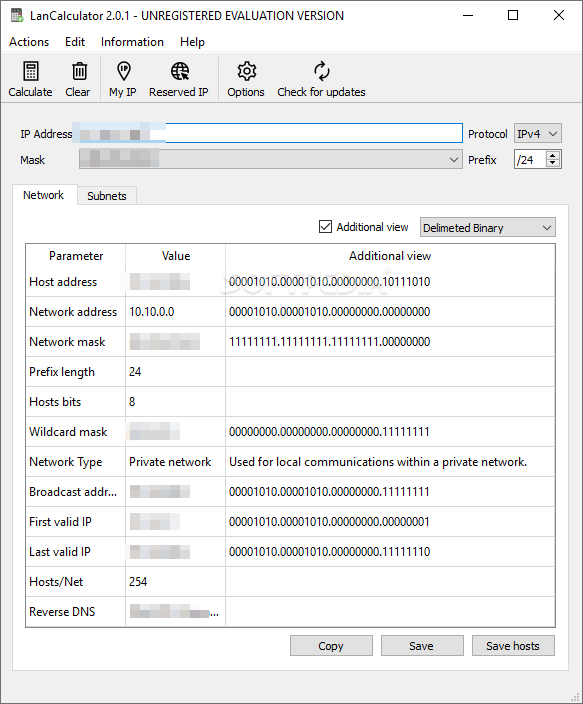
Task: Select the Hosts/Net value 254
Action: tap(138, 582)
